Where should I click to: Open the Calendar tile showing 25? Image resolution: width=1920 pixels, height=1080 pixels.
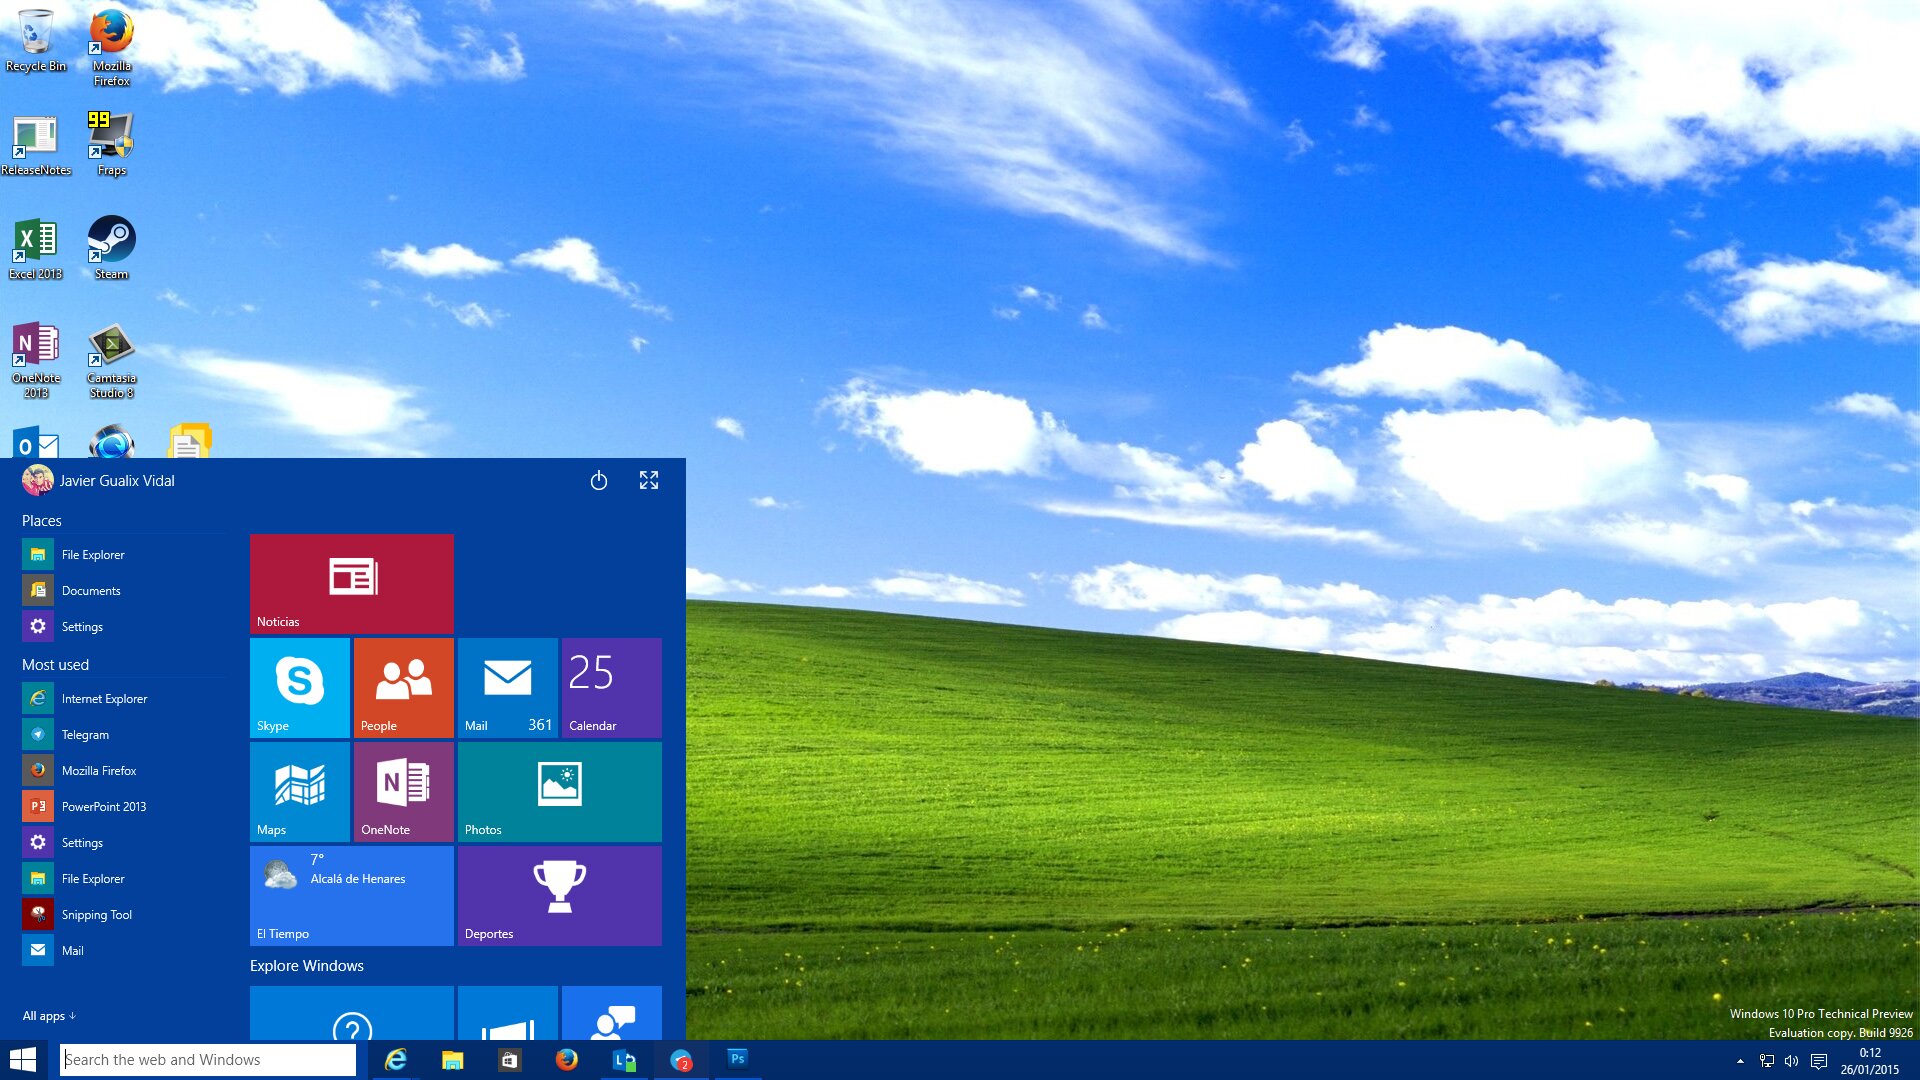(x=611, y=688)
